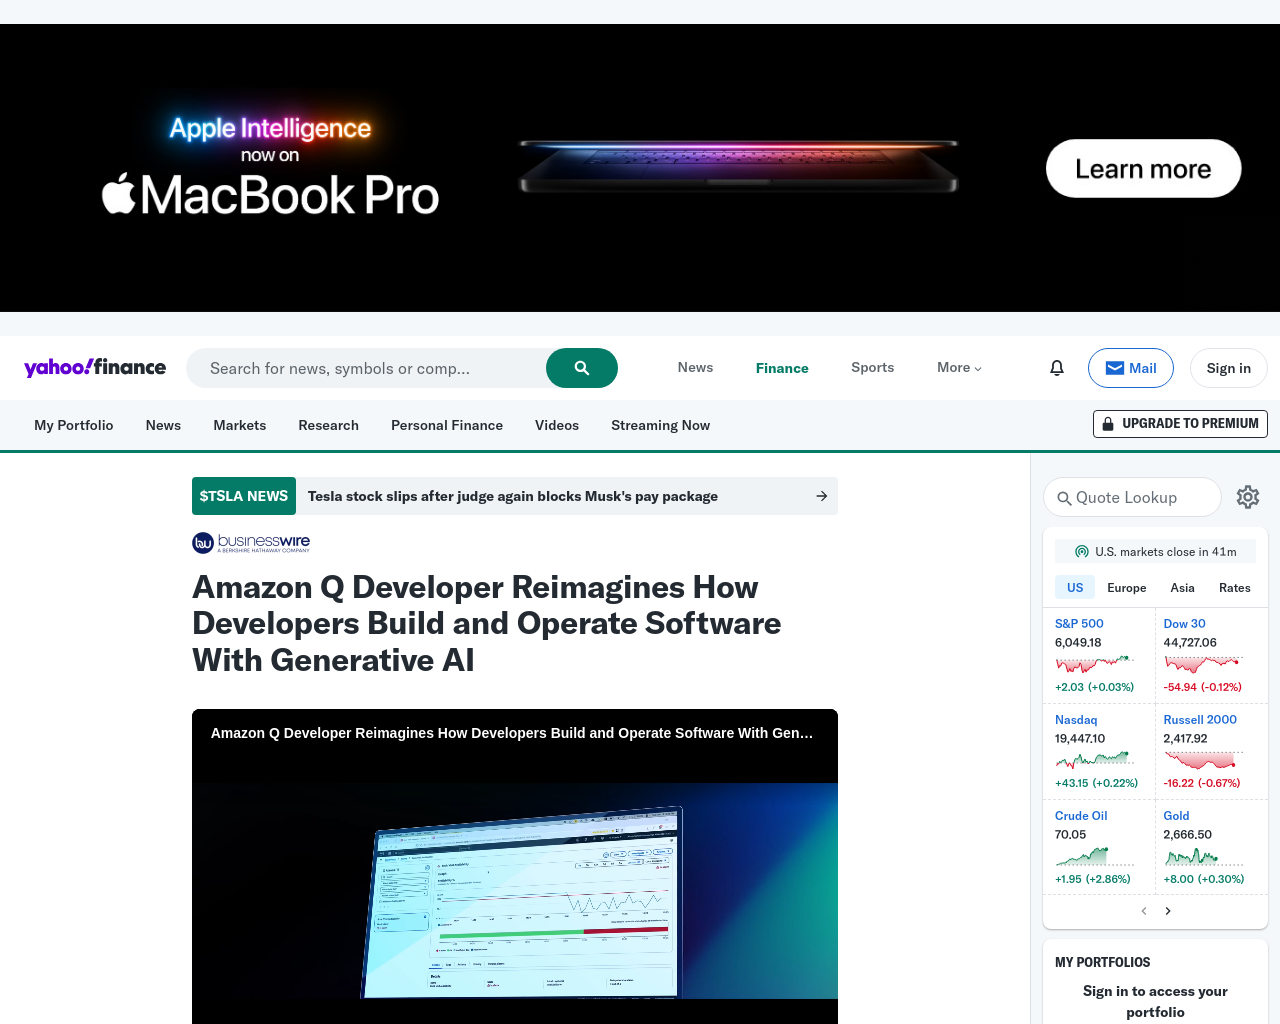Image resolution: width=1280 pixels, height=1024 pixels.
Task: Click the green search magnifier button
Action: (582, 368)
